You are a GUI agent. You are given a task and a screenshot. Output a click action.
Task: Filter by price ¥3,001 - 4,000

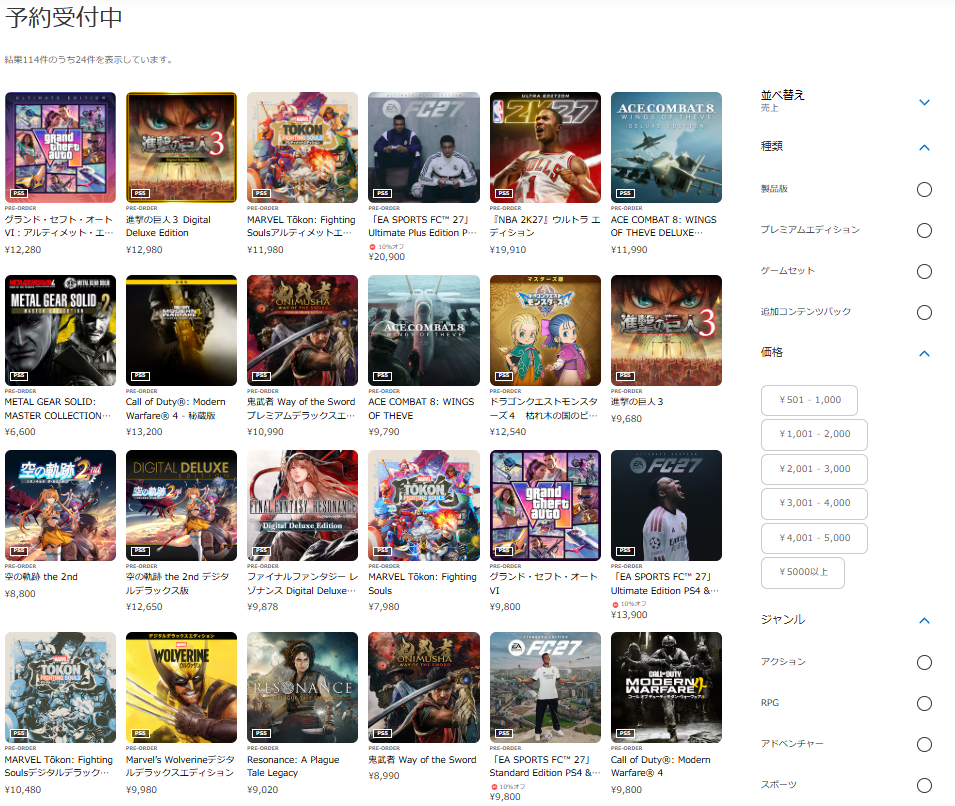pos(814,503)
